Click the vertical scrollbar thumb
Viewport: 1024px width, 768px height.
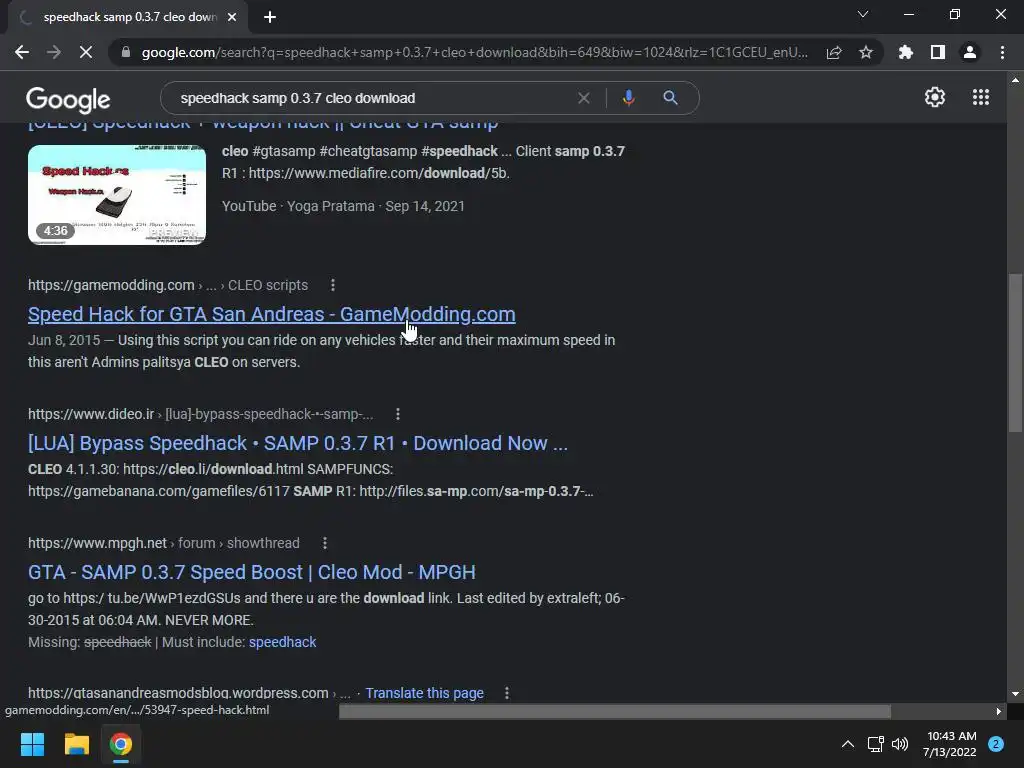1015,353
